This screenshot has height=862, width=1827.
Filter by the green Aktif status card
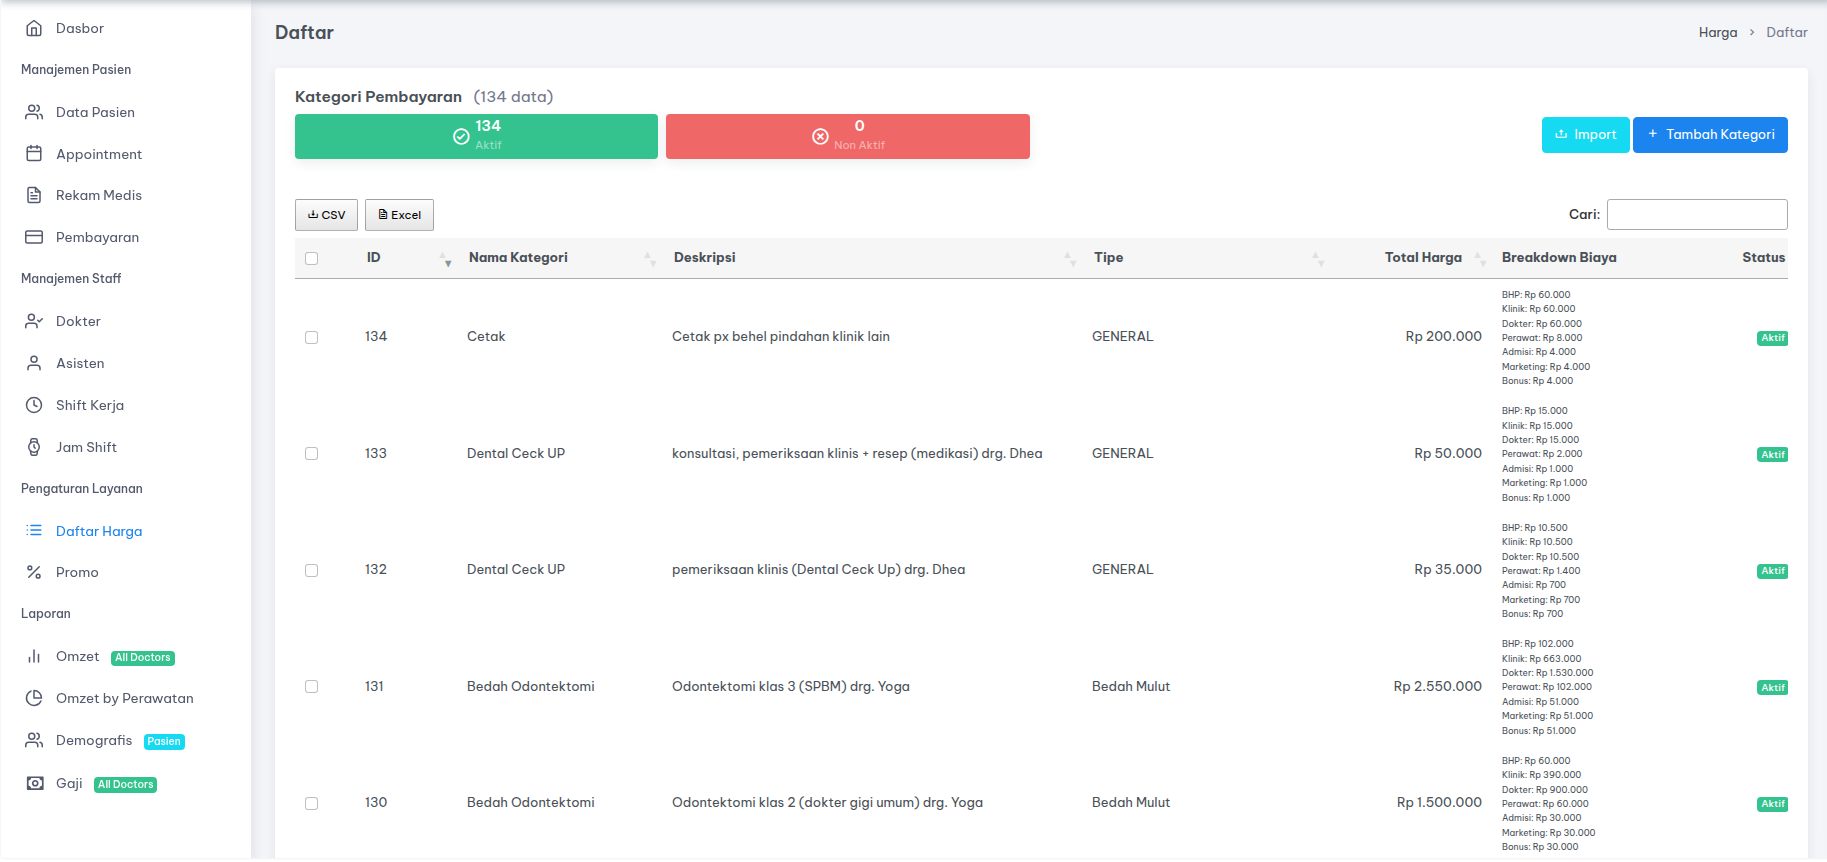point(476,136)
